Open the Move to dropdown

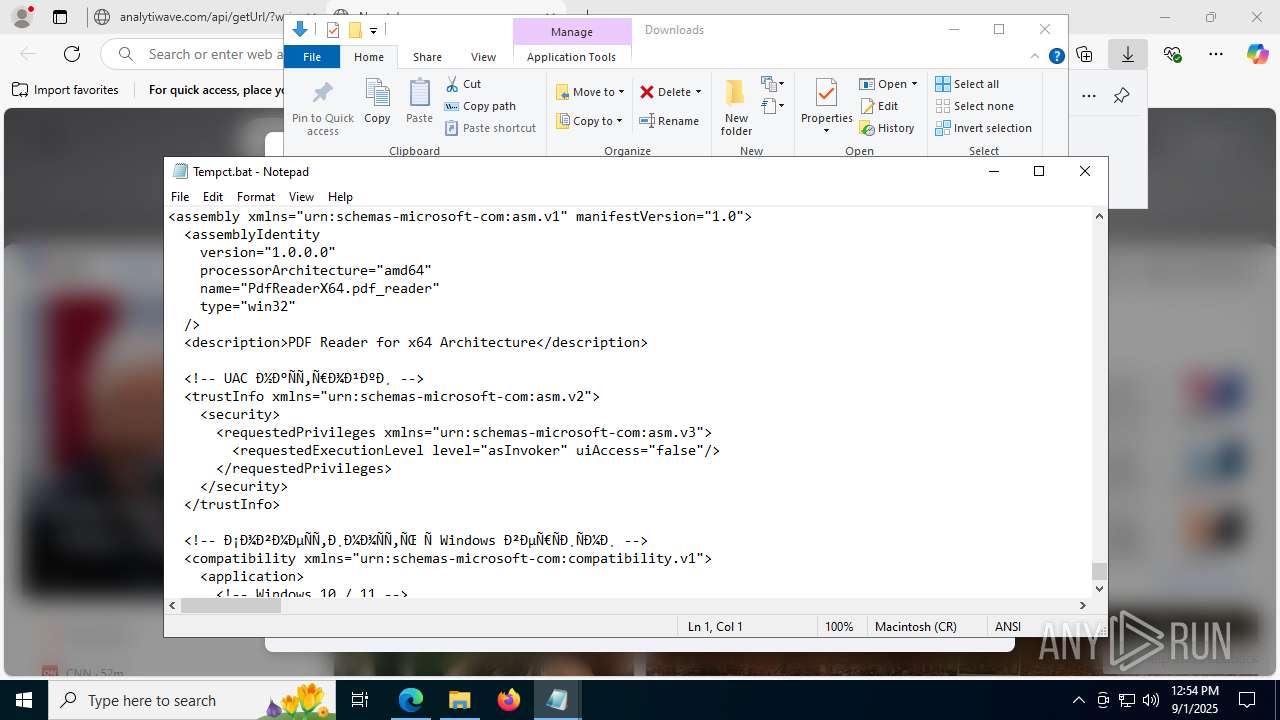point(590,92)
